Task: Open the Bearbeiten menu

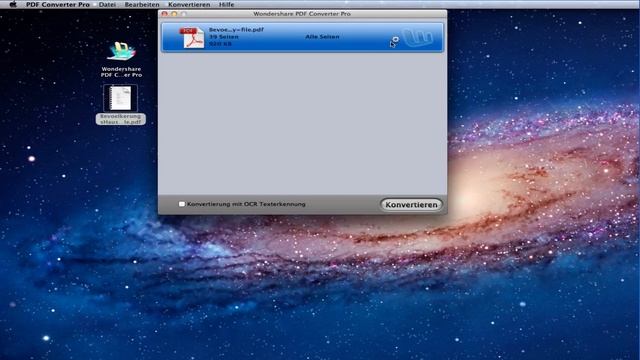Action: click(142, 4)
